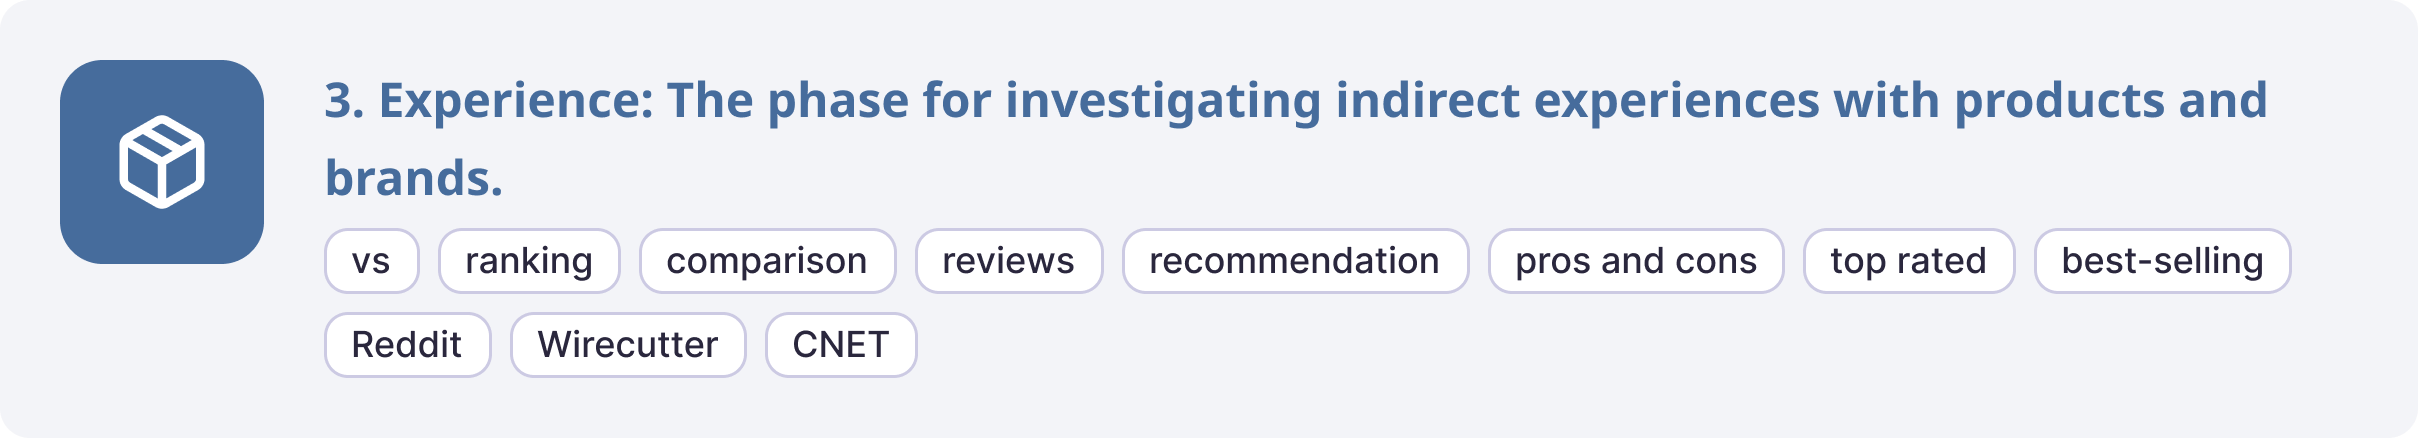Choose the 'best-selling' keyword tag
Viewport: 2418px width, 438px height.
tap(2162, 261)
